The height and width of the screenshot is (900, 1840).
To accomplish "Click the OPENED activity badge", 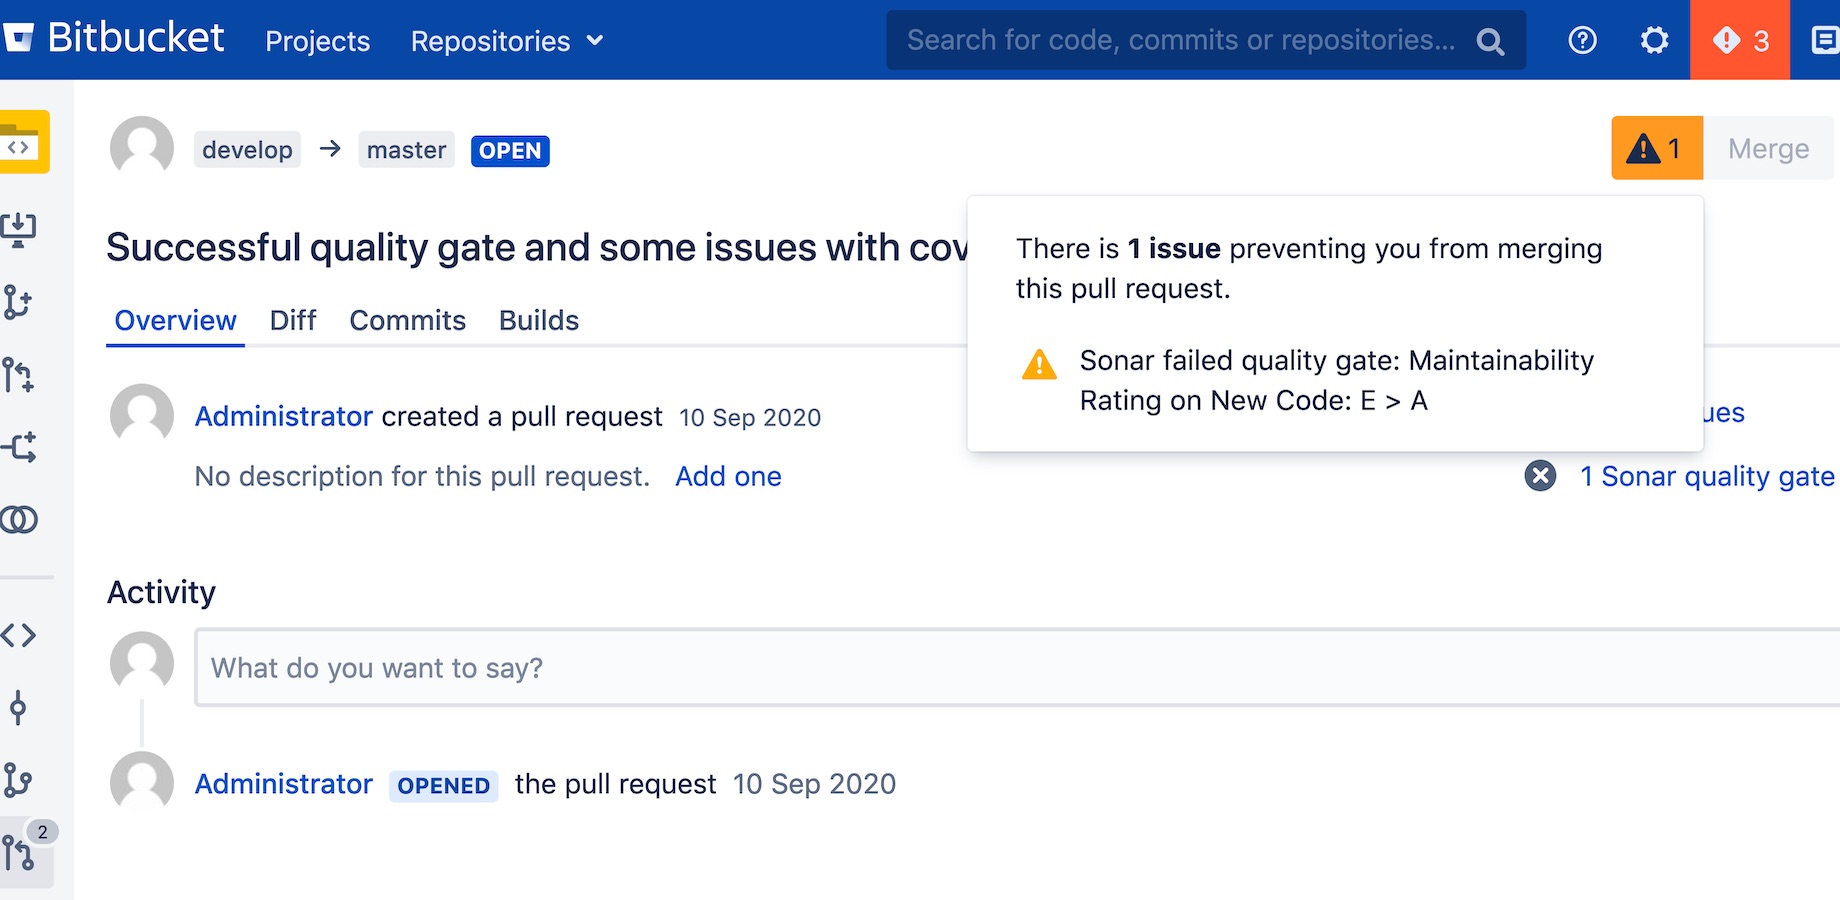I will (x=443, y=786).
